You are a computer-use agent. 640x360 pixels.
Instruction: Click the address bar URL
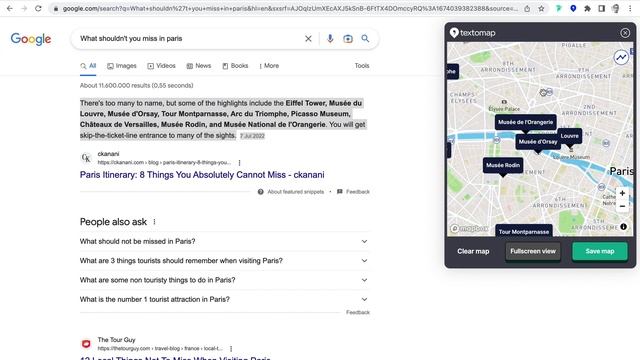click(290, 8)
